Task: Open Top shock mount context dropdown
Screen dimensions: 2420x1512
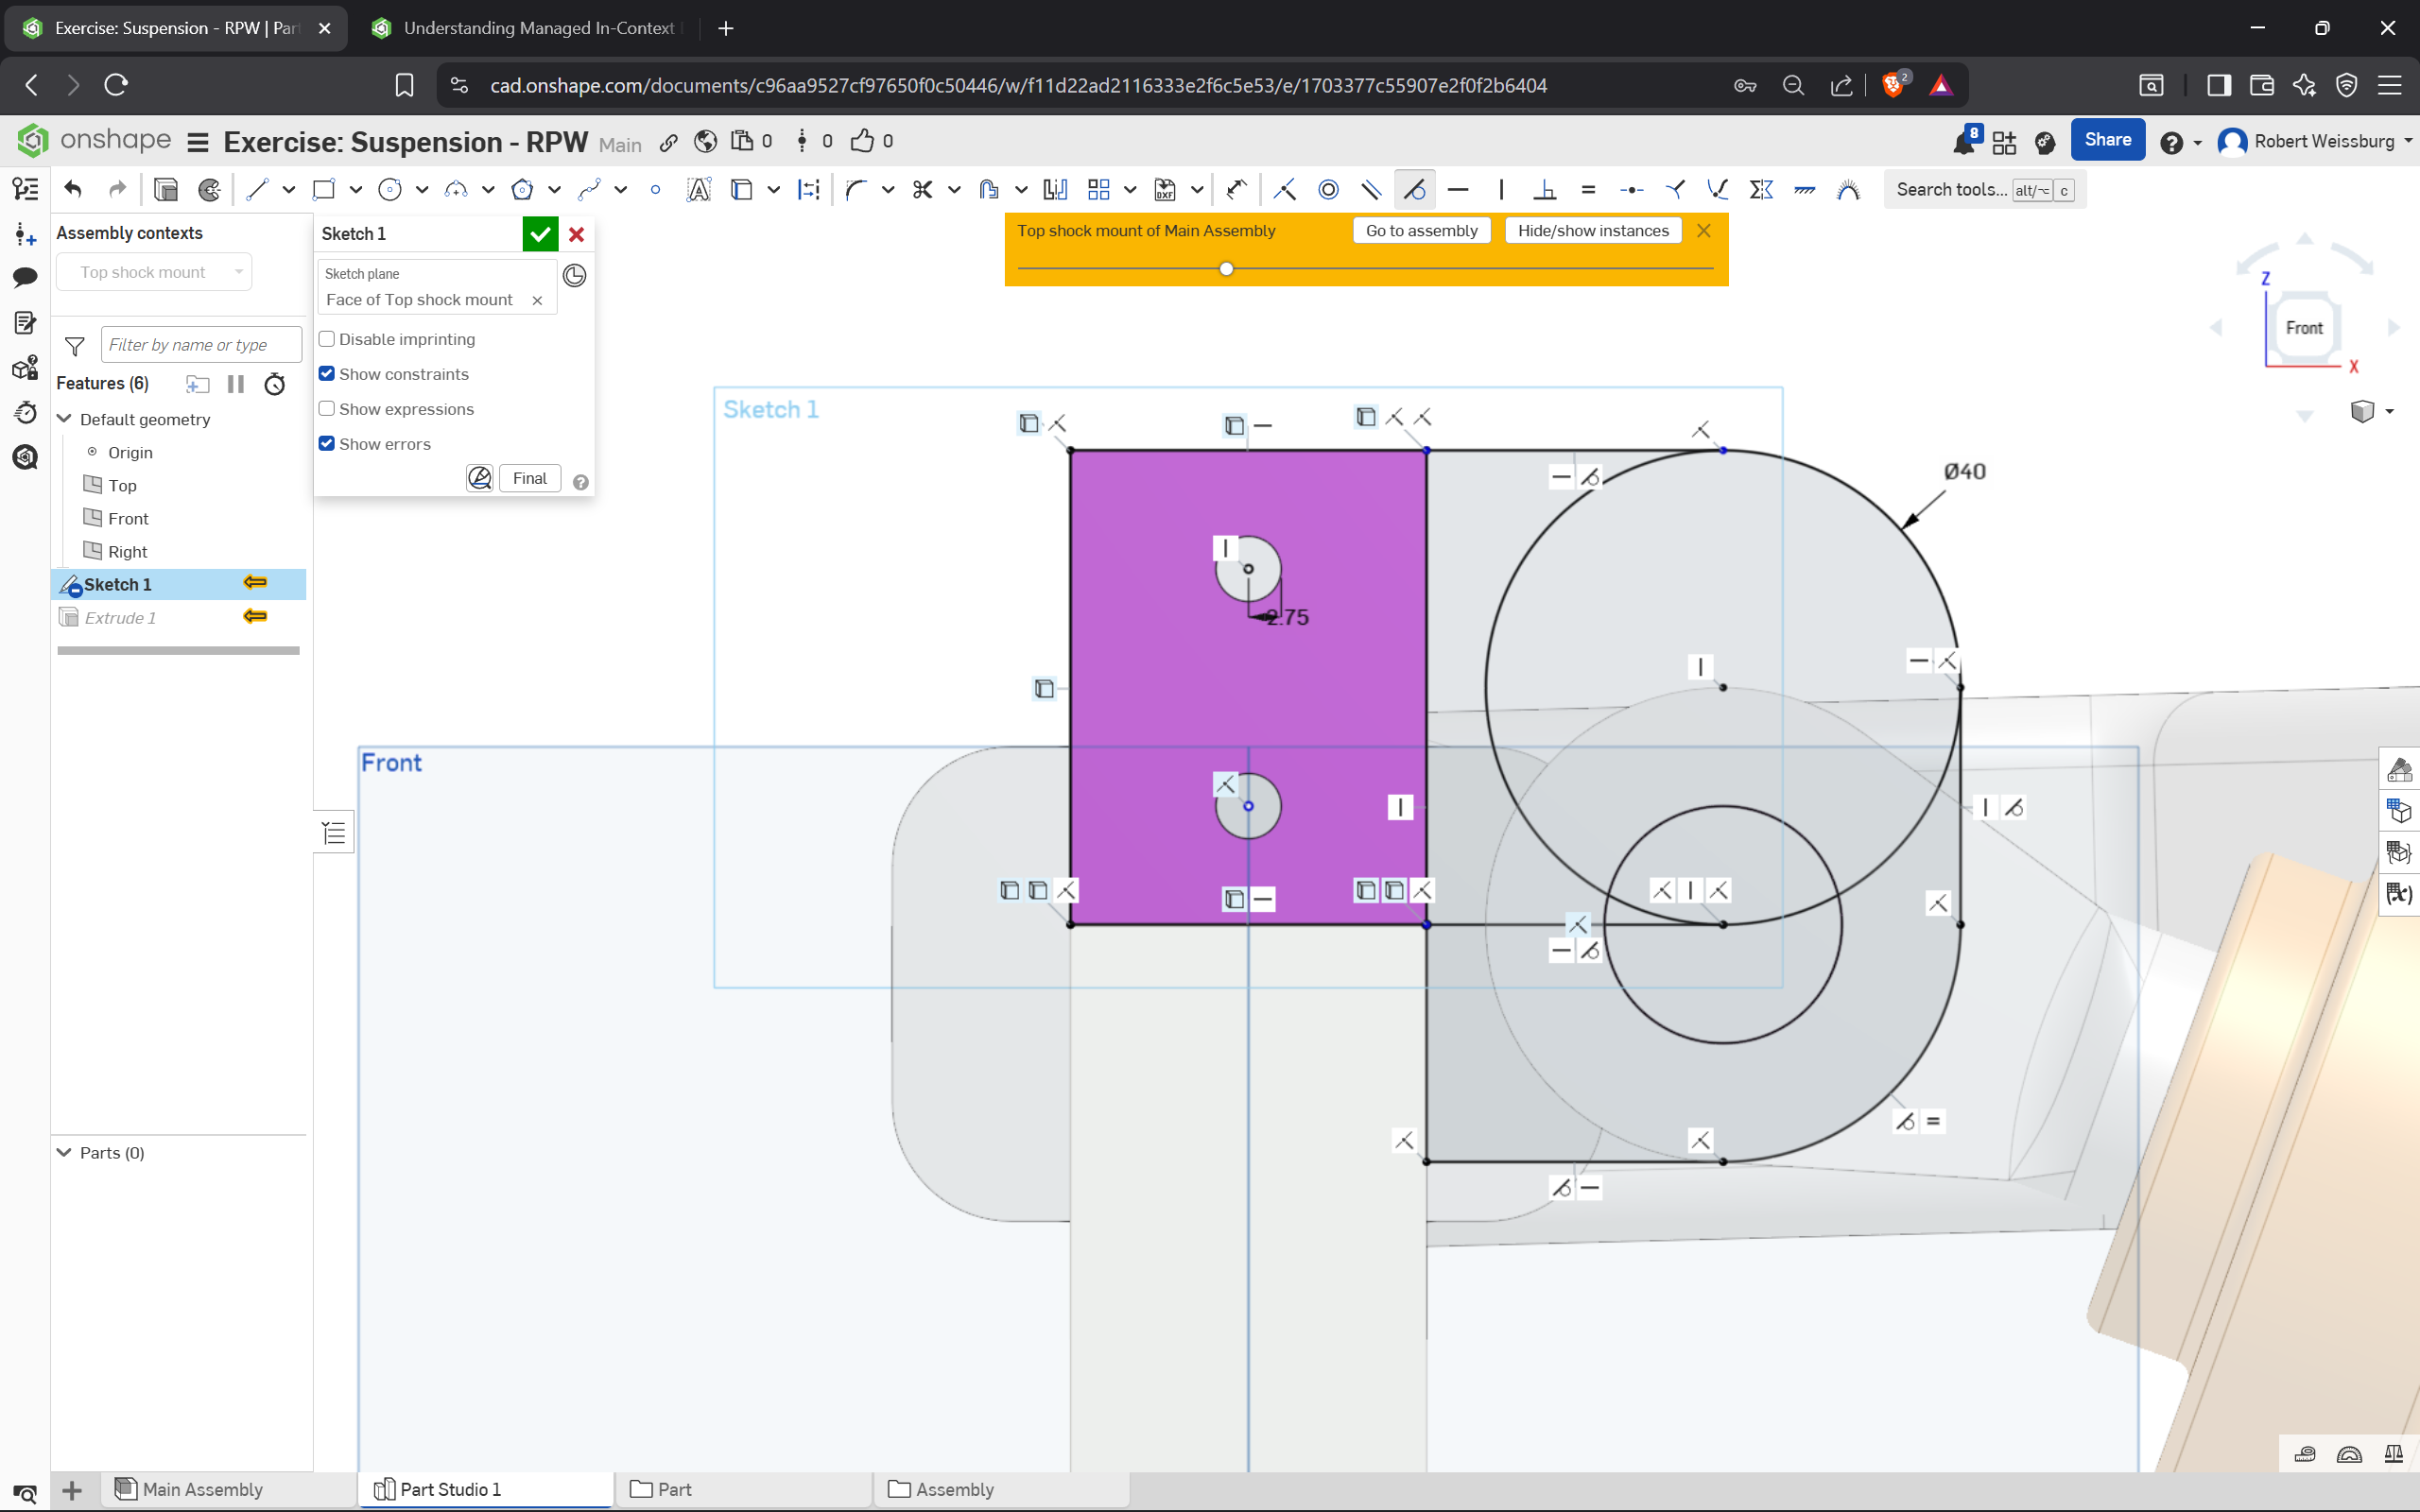Action: [155, 272]
